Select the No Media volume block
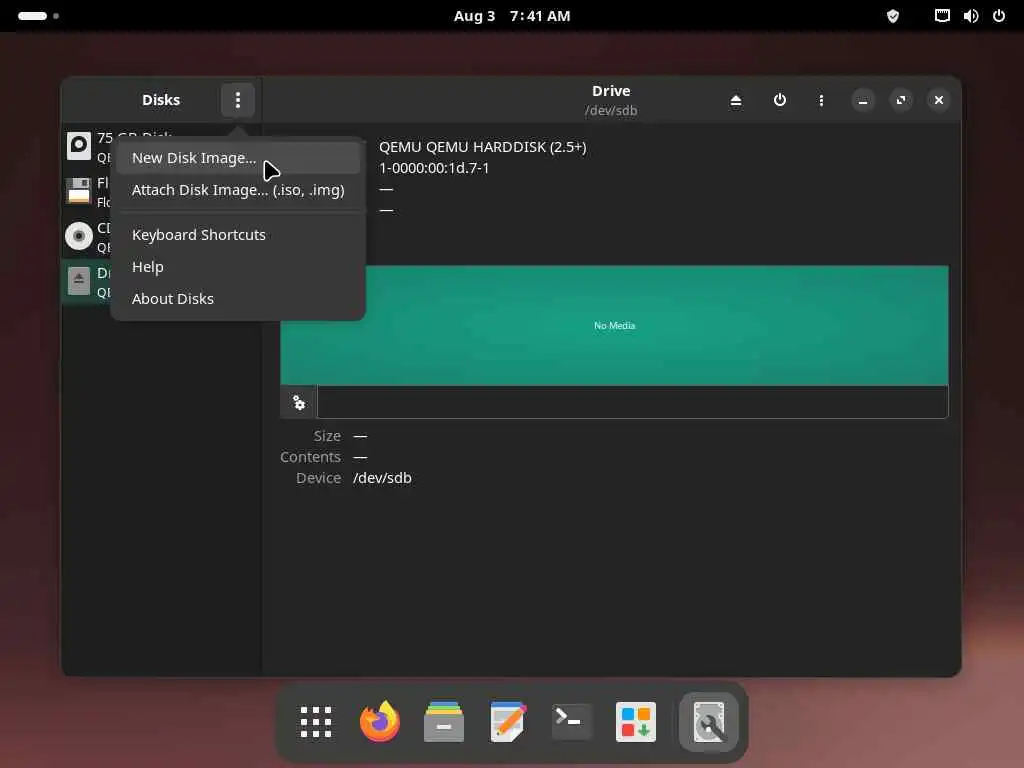 614,325
